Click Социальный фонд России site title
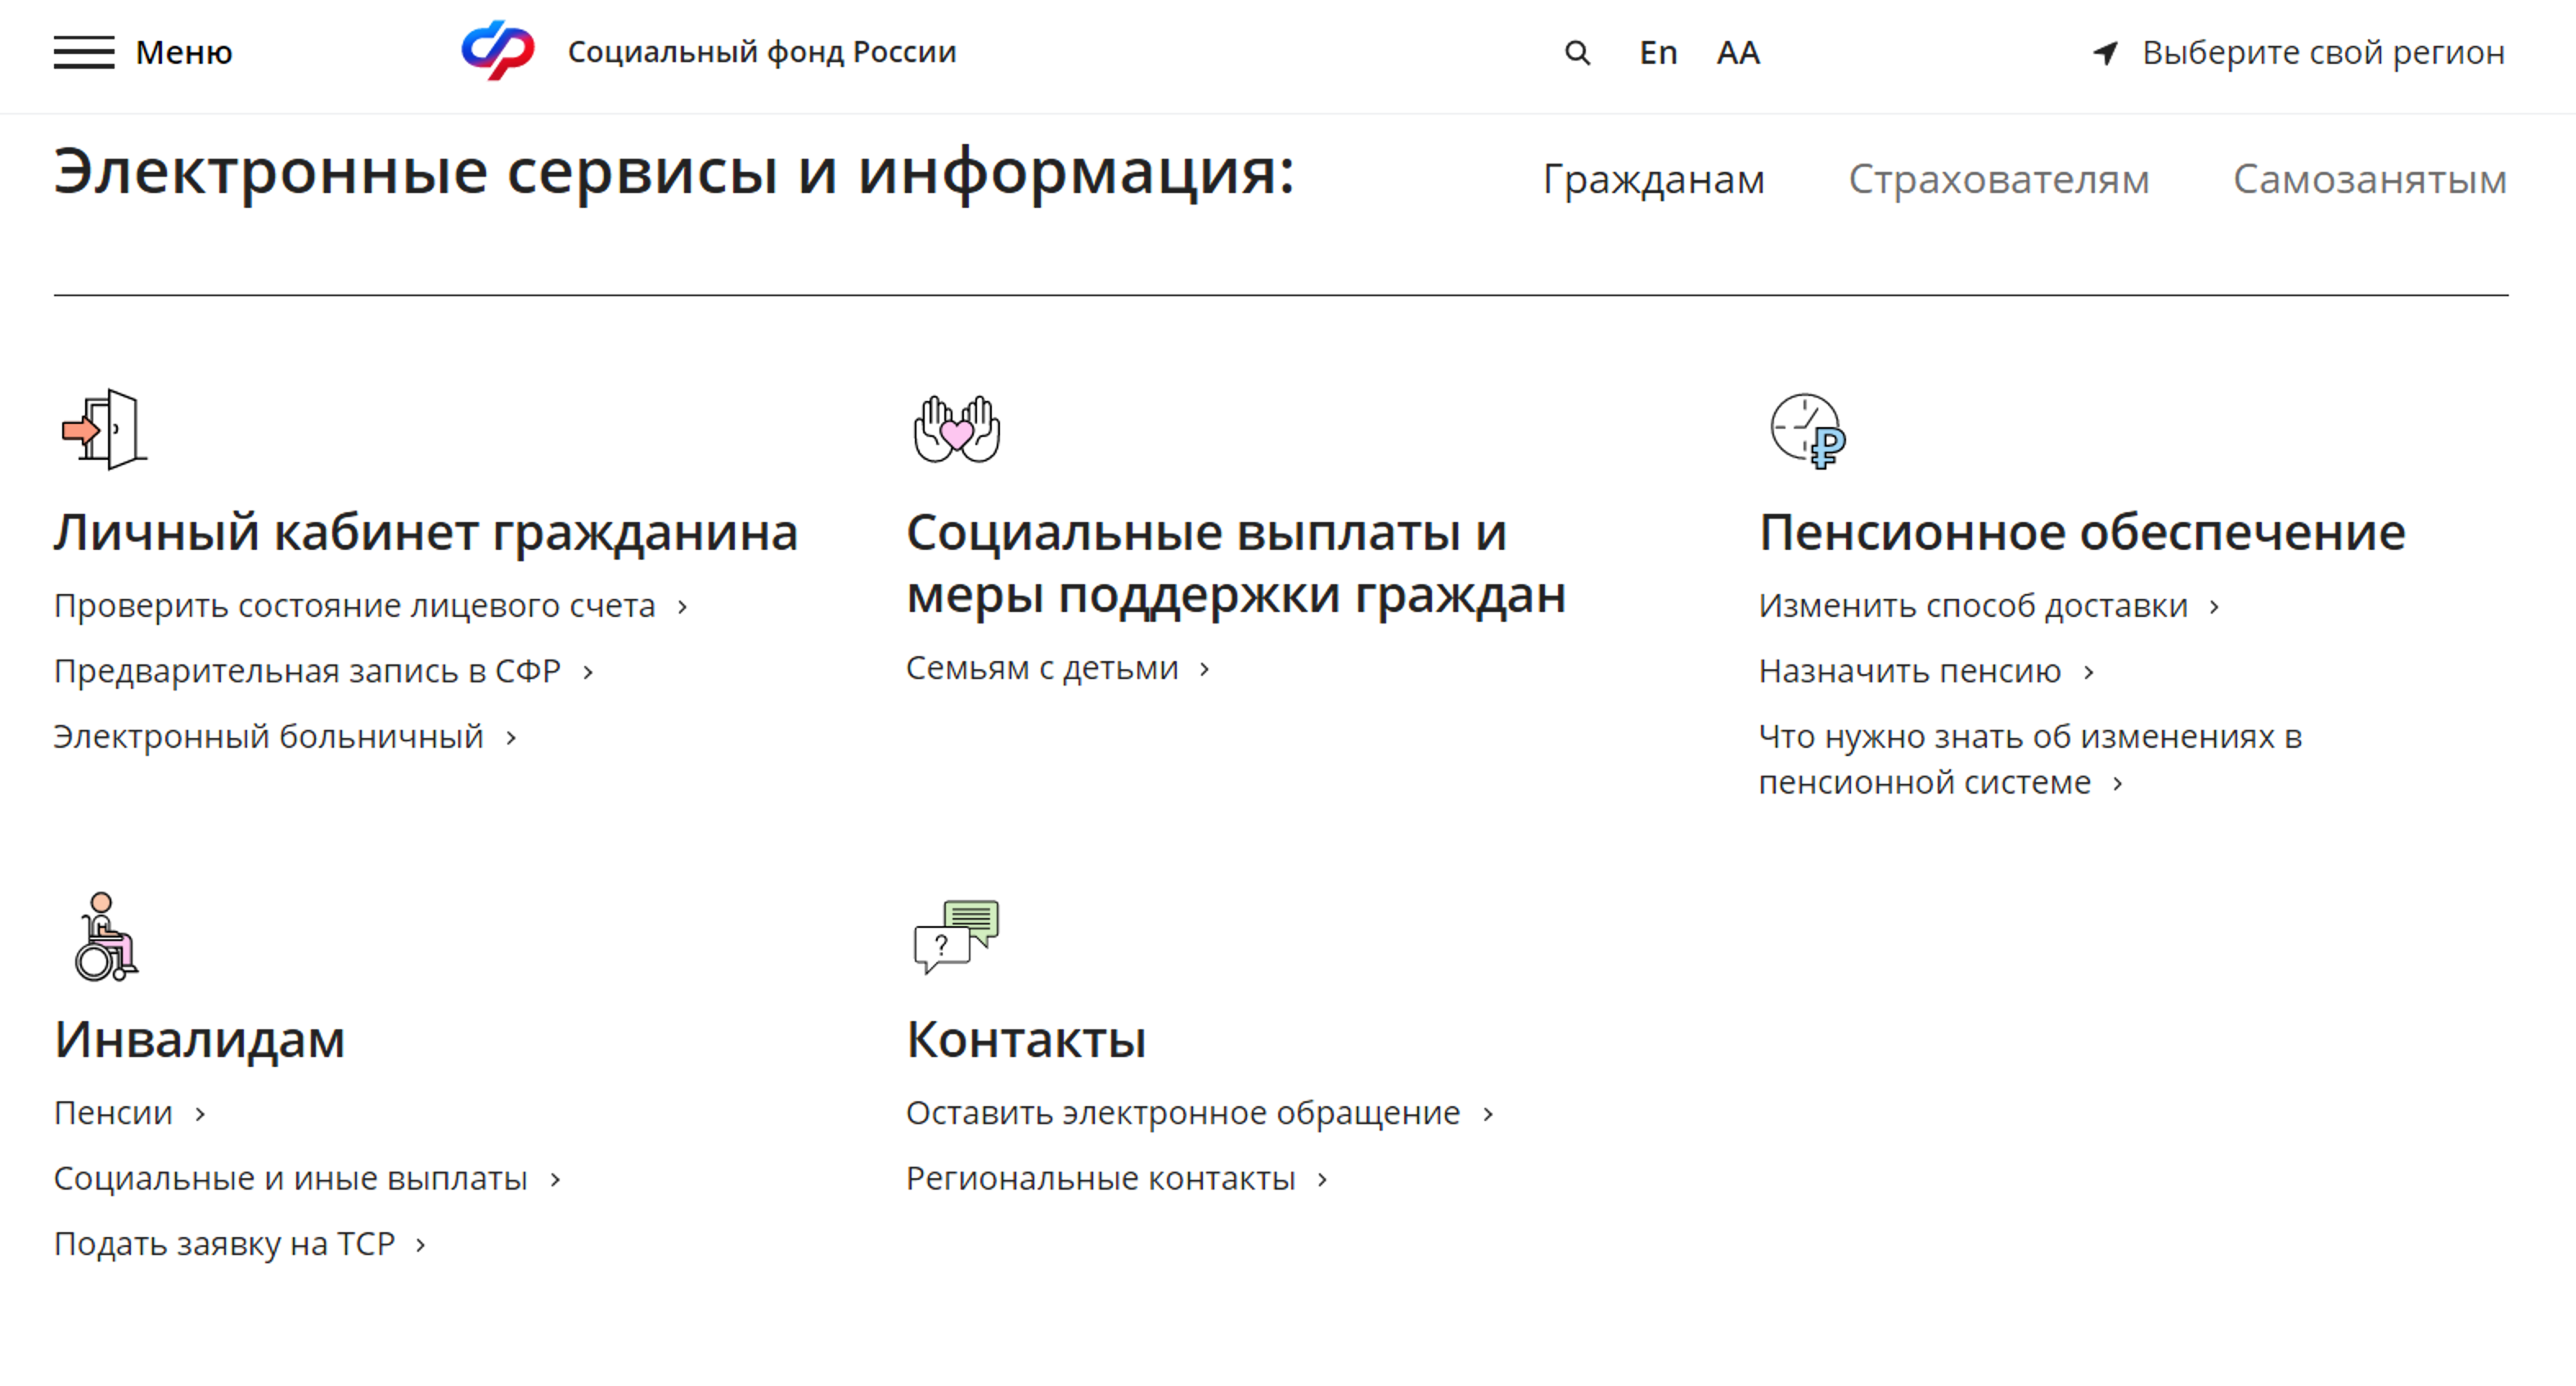The image size is (2576, 1386). (762, 52)
